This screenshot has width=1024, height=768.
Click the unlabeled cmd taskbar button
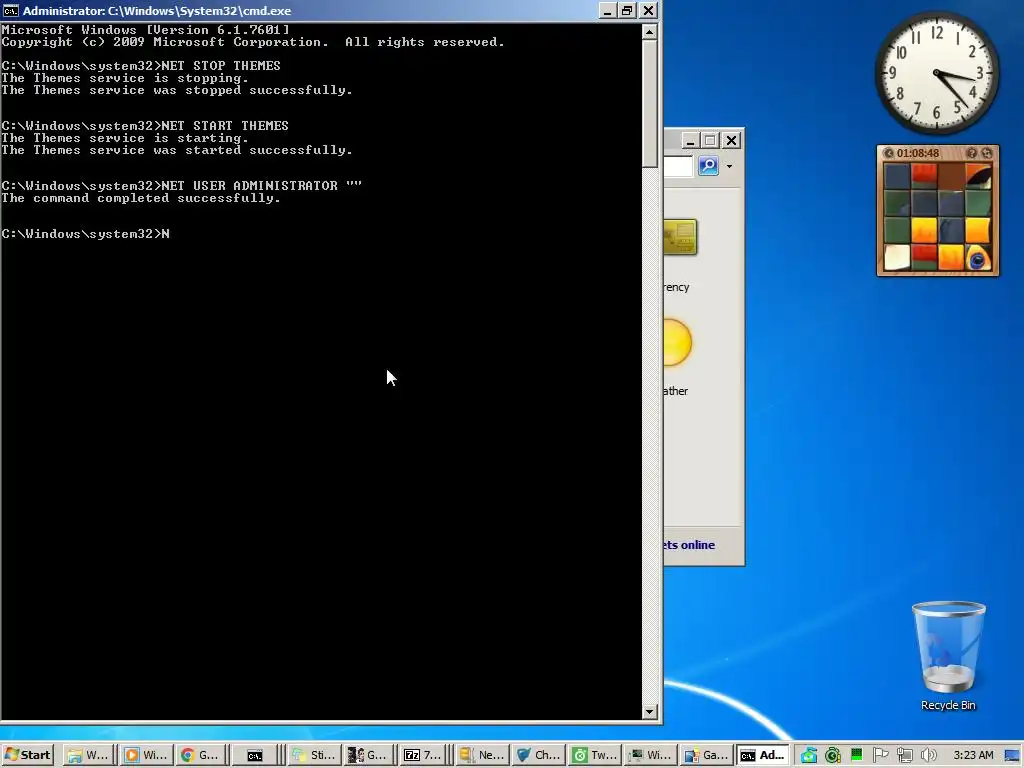point(255,755)
